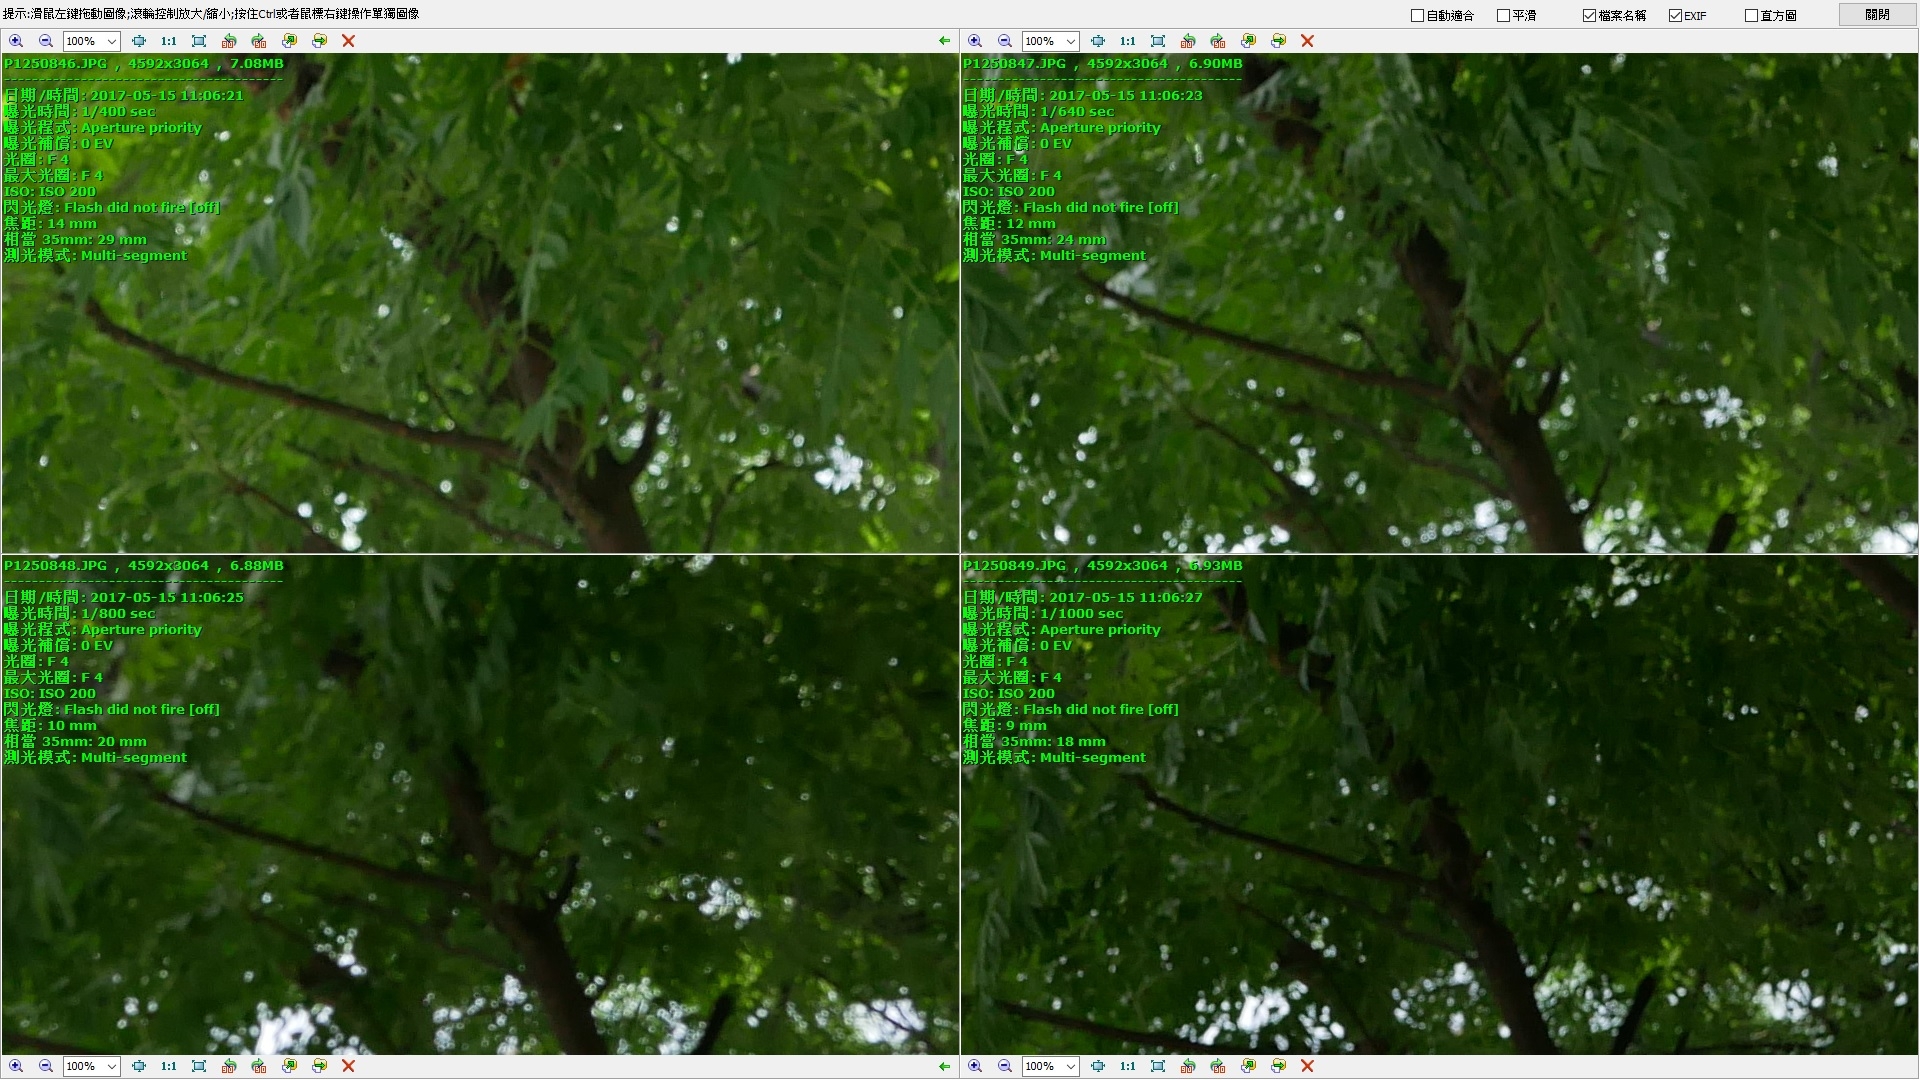Rotate P1250847.JPG left

point(1188,41)
